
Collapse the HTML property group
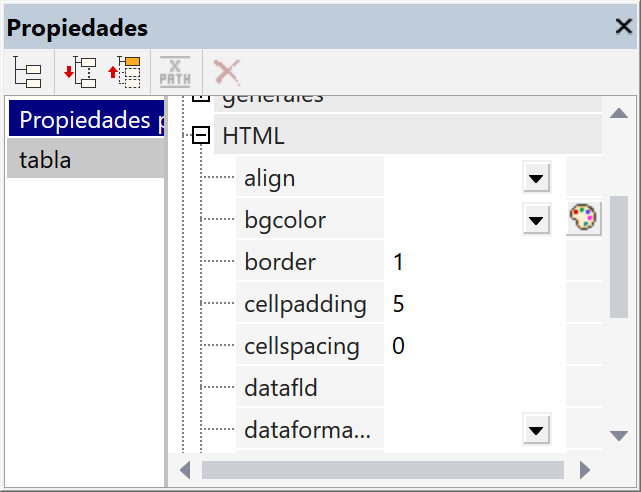tap(201, 135)
